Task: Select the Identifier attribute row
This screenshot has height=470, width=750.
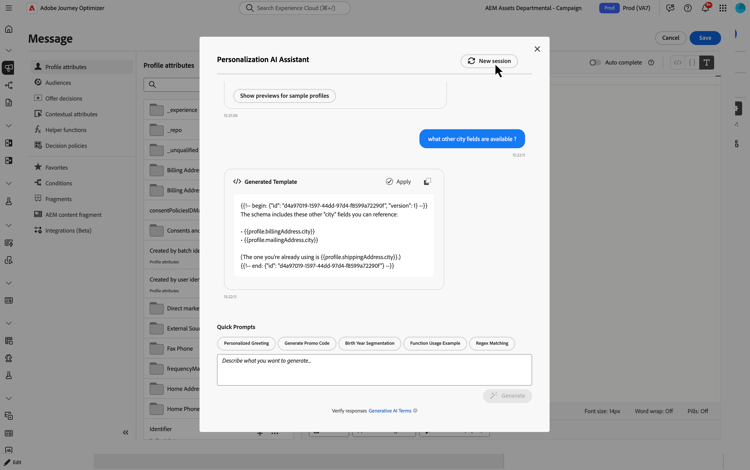Action: coord(172,429)
